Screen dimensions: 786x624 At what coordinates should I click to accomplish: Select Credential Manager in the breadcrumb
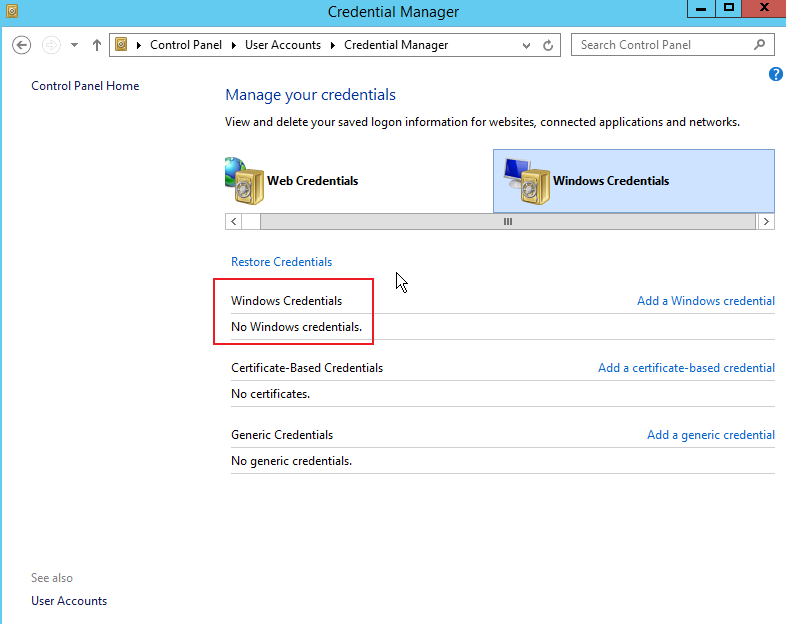[396, 45]
